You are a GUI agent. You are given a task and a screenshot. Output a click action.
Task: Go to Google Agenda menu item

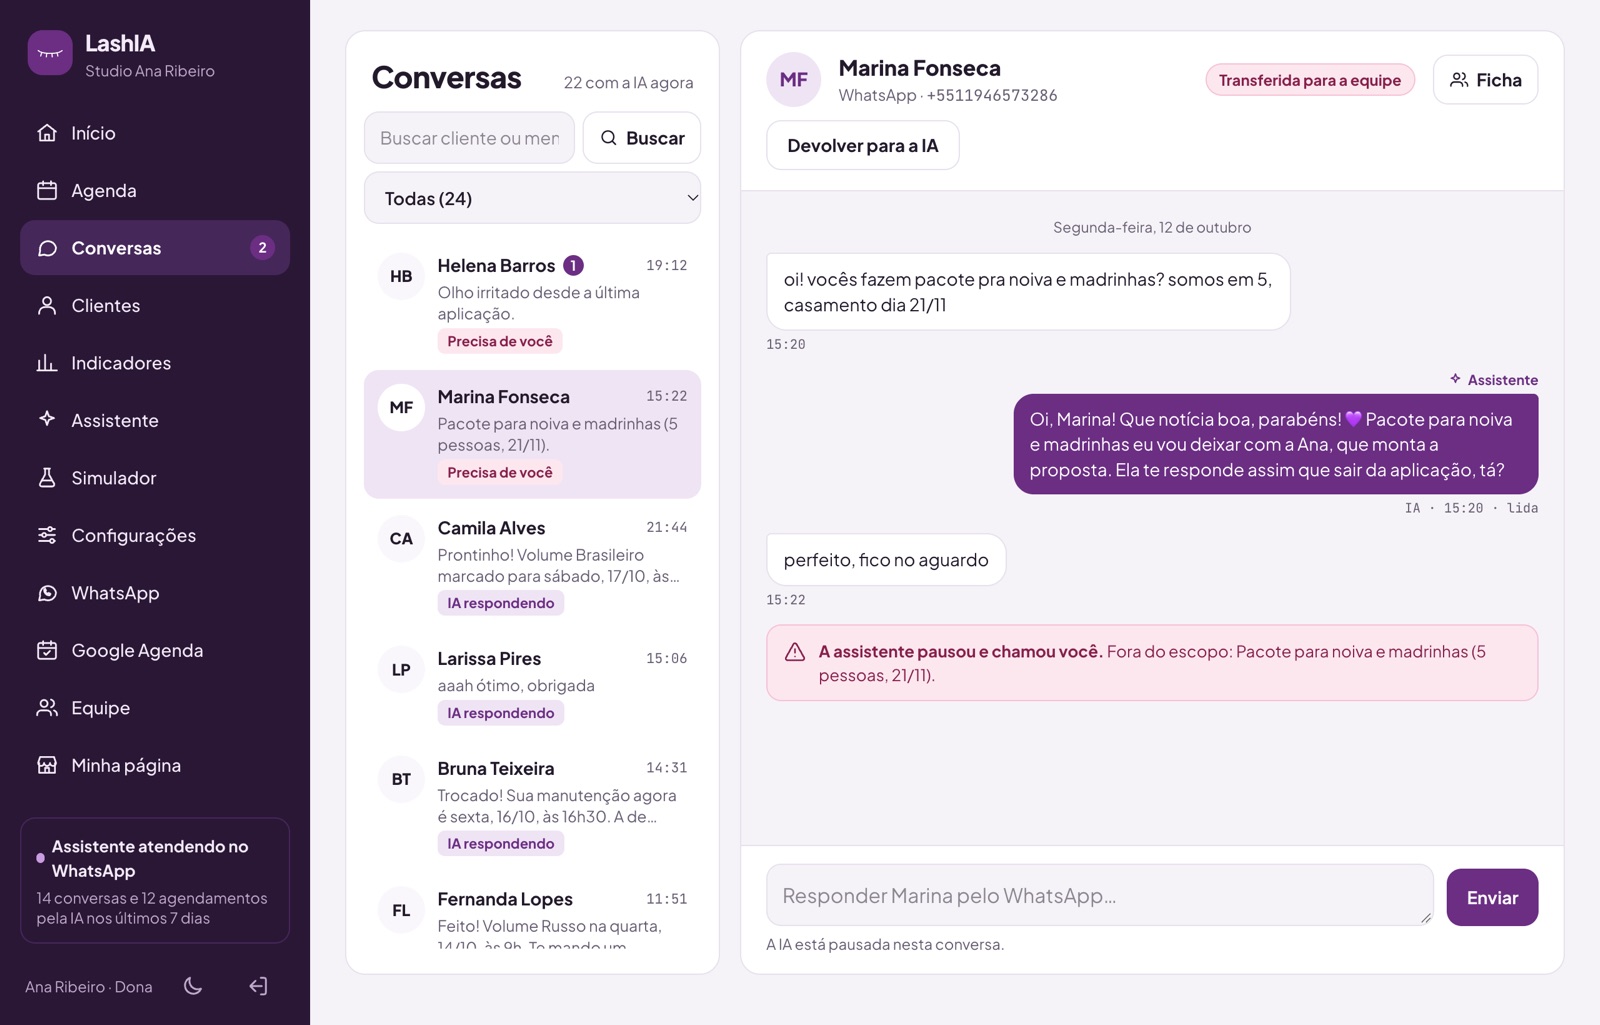[155, 650]
